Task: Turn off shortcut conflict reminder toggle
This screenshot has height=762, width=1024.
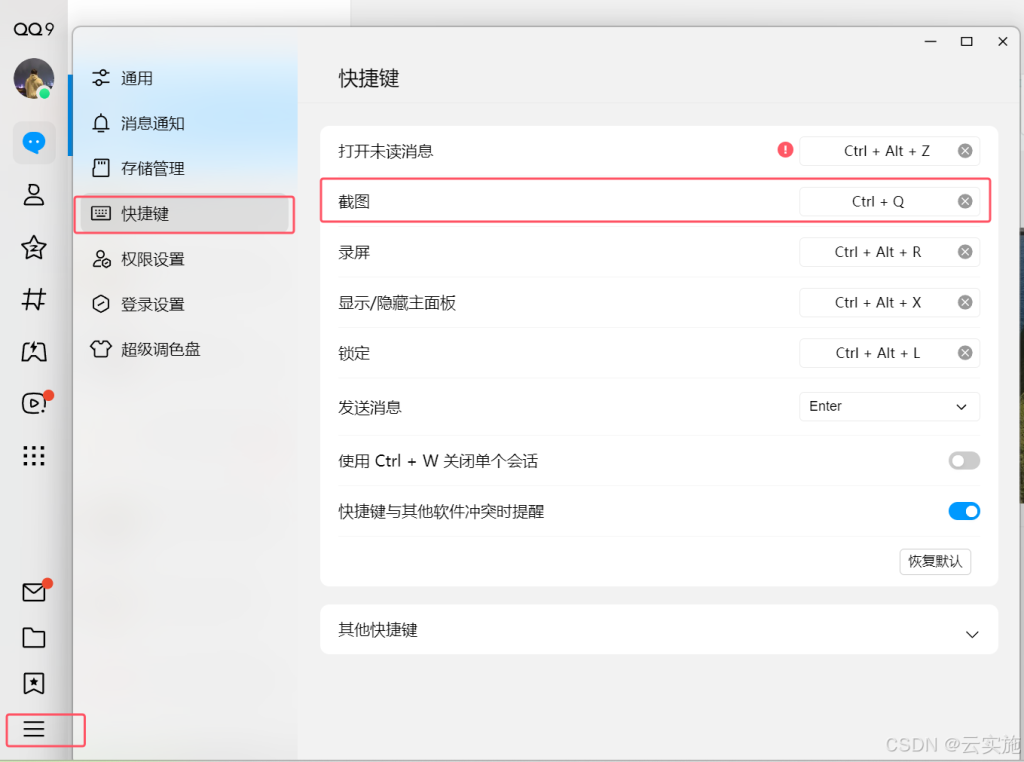Action: tap(963, 511)
